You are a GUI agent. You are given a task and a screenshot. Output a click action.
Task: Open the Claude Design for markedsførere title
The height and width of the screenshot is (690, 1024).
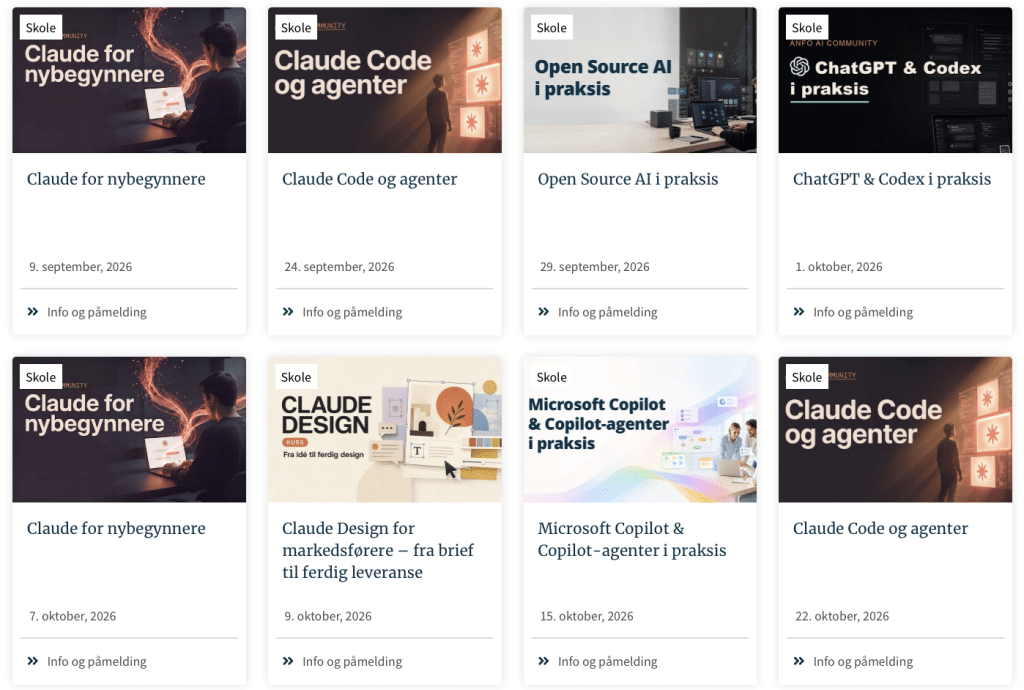378,550
